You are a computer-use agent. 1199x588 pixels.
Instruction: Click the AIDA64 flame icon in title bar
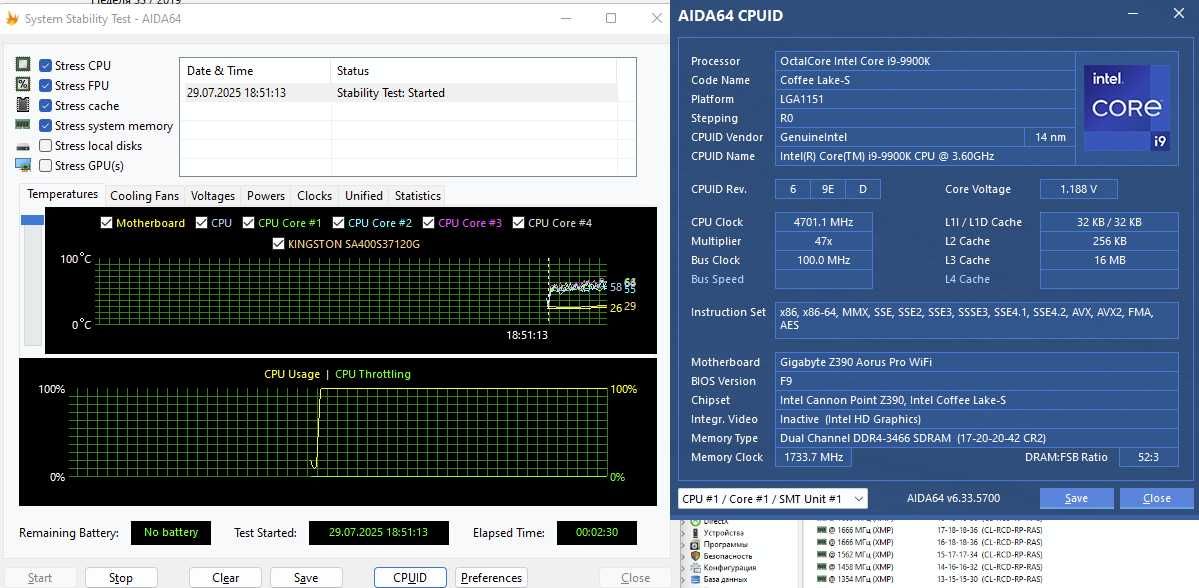click(11, 18)
